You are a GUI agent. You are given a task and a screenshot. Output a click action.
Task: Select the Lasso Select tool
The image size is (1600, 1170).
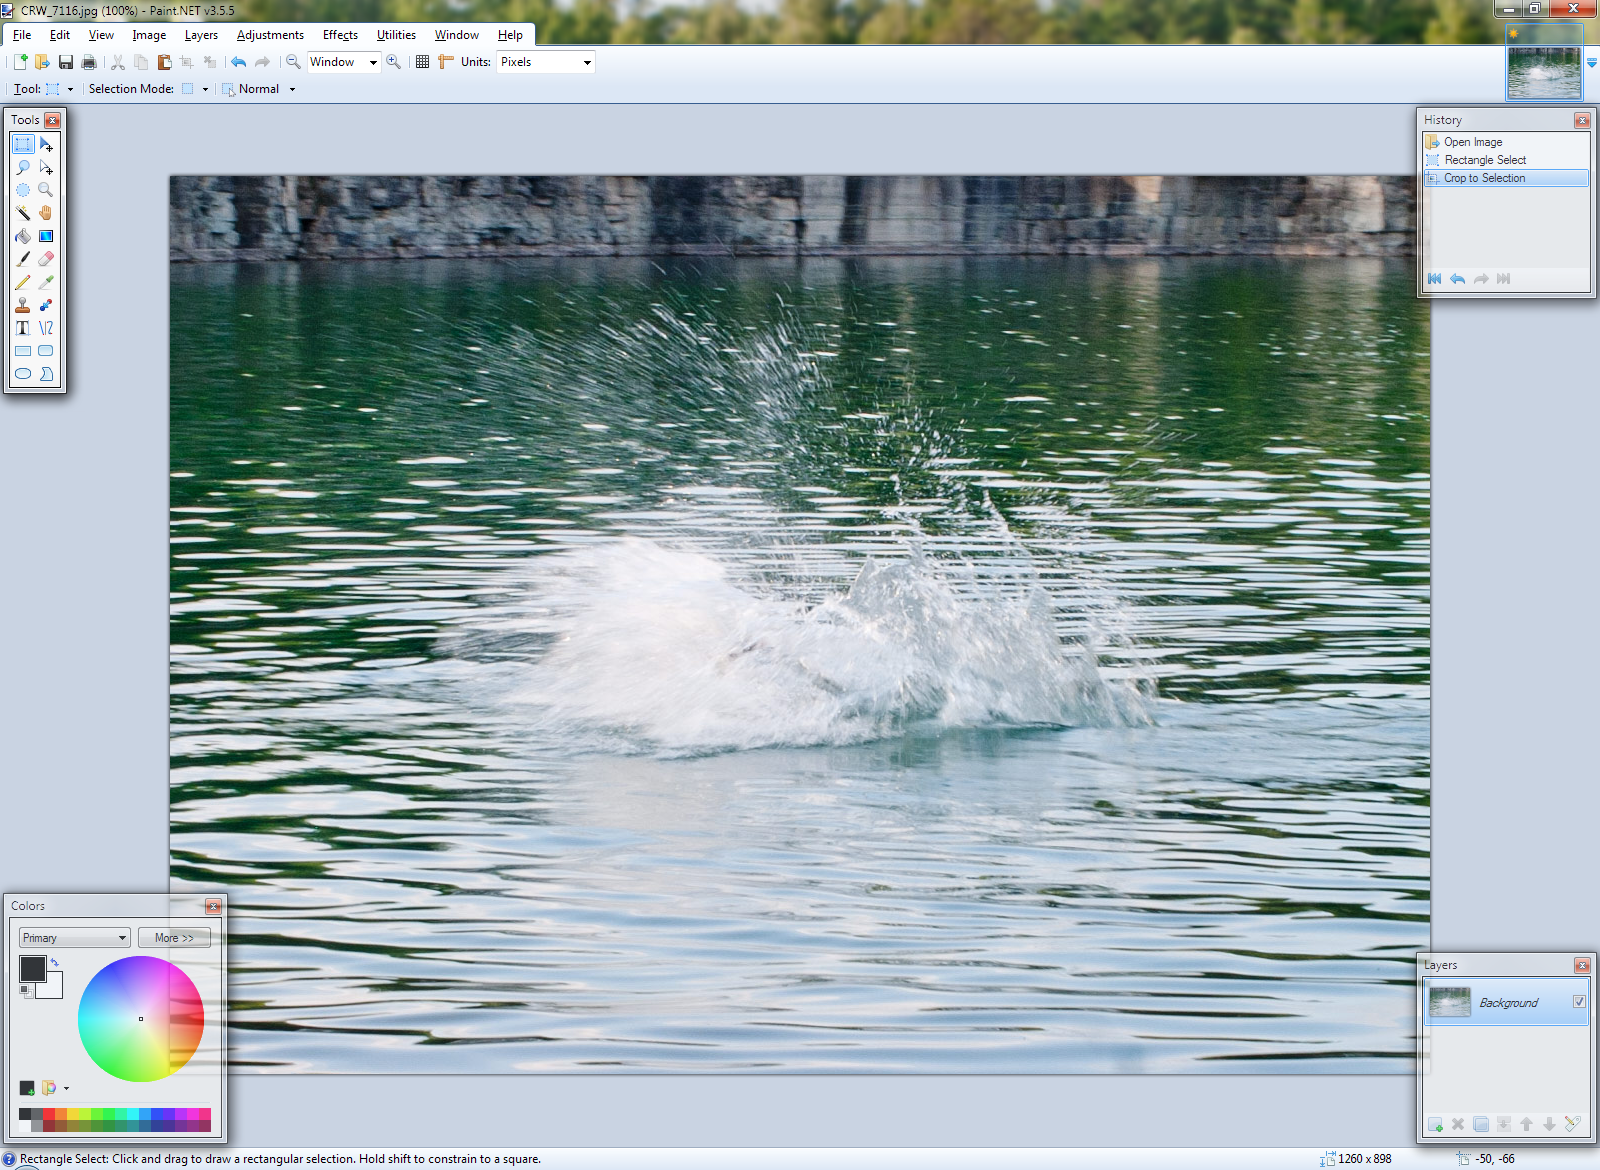point(23,167)
